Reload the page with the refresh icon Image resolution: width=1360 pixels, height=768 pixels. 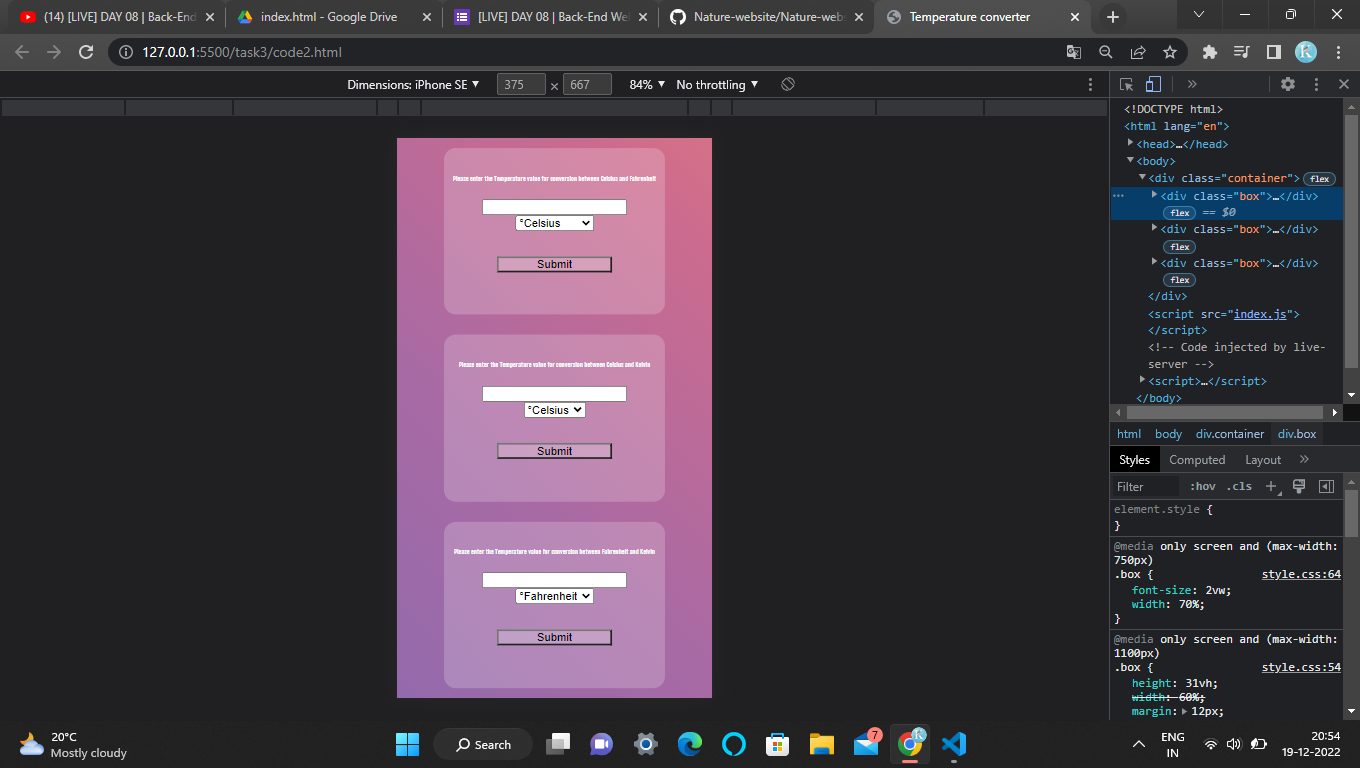coord(86,52)
